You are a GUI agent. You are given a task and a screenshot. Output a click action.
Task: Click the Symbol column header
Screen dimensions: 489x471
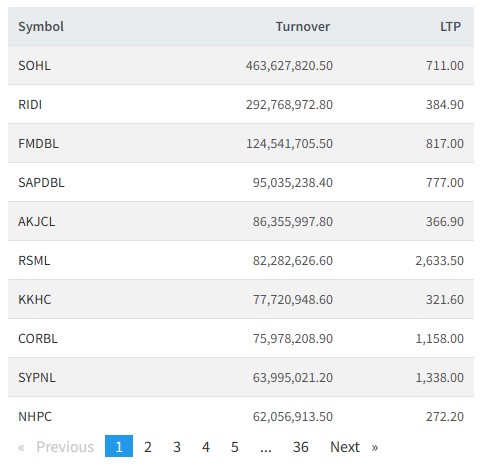pyautogui.click(x=41, y=27)
